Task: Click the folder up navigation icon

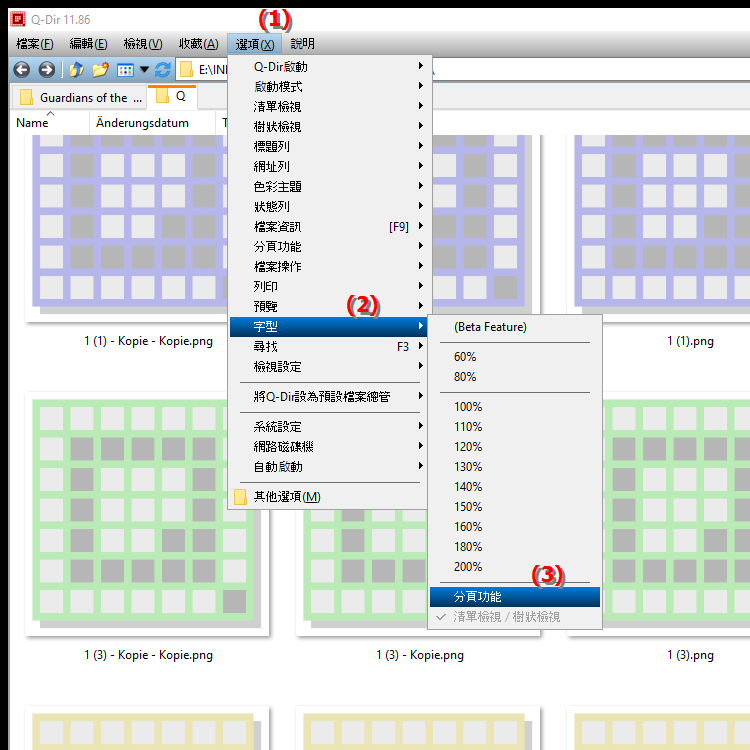Action: 77,70
